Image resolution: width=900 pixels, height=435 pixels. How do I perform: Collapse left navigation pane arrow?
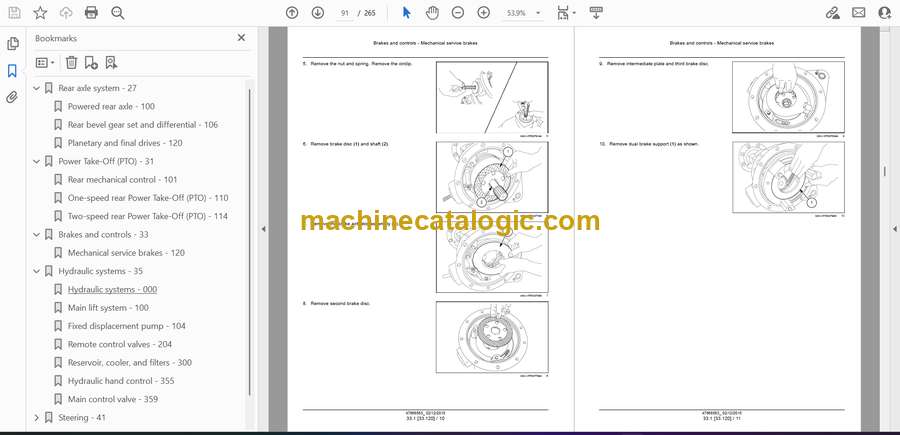click(x=263, y=229)
